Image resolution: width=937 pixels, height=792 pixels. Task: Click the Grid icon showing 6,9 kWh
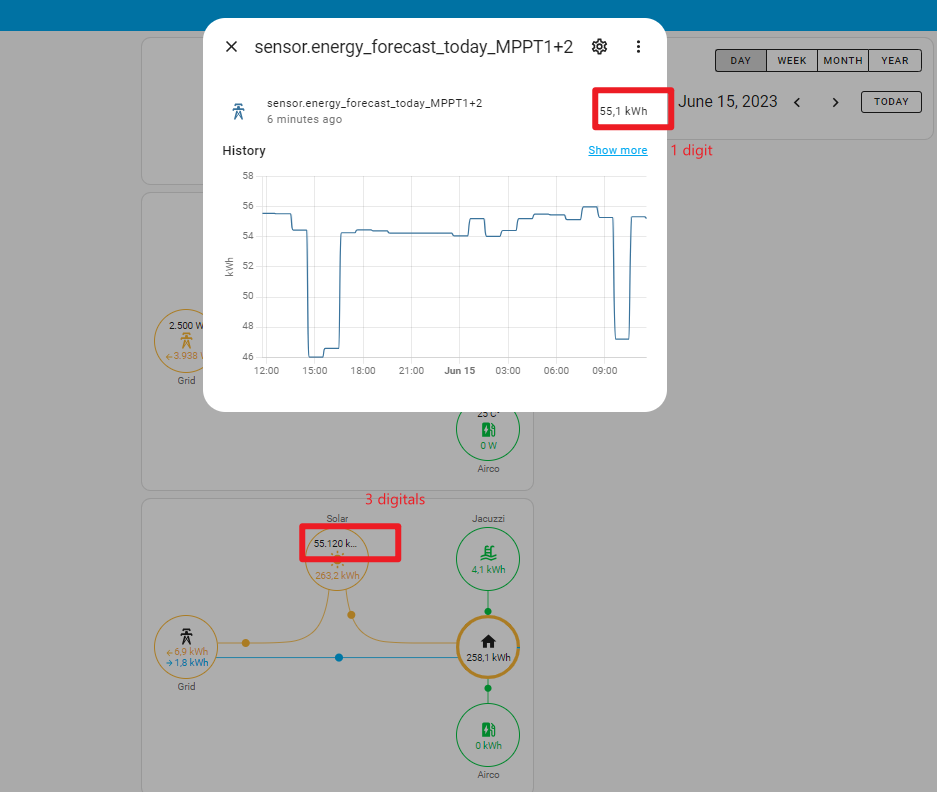click(x=185, y=646)
